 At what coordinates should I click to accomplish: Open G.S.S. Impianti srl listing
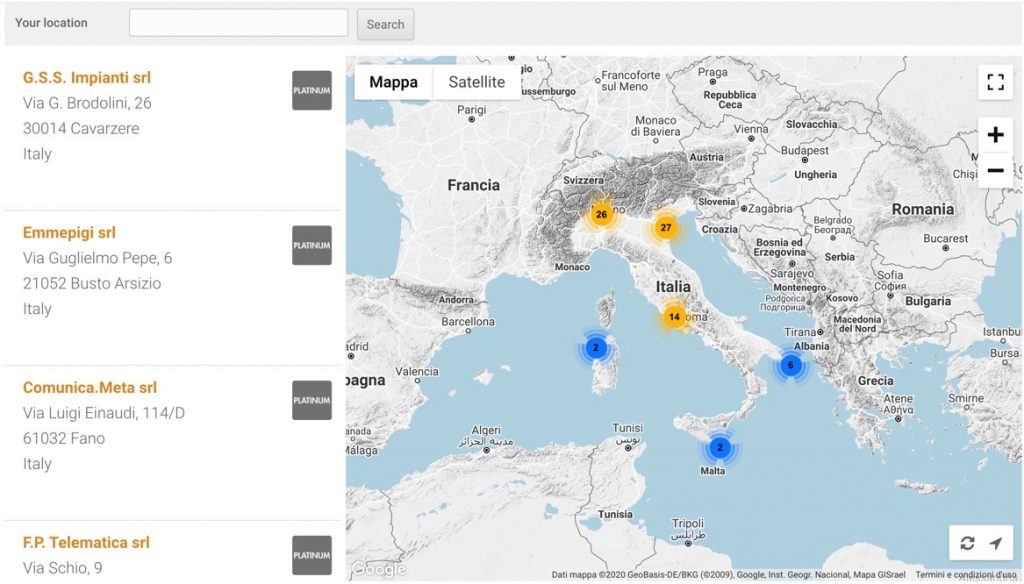[x=87, y=78]
